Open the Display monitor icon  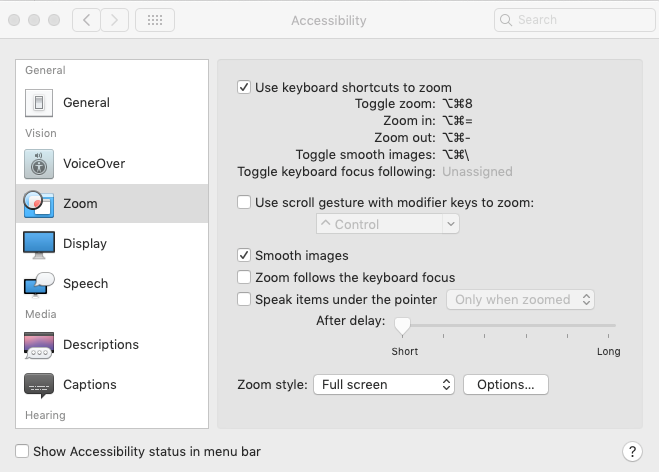click(39, 244)
